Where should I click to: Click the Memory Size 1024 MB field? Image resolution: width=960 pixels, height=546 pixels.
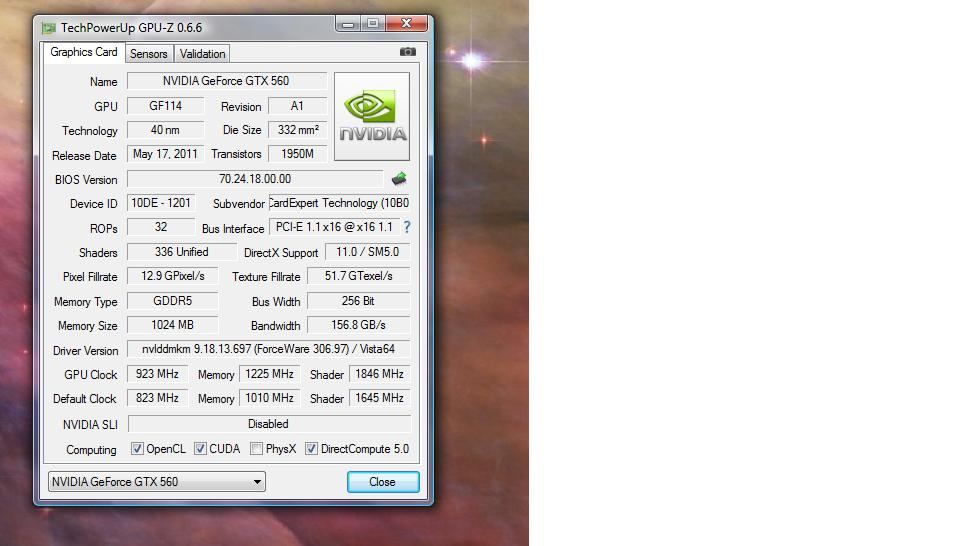tap(173, 325)
